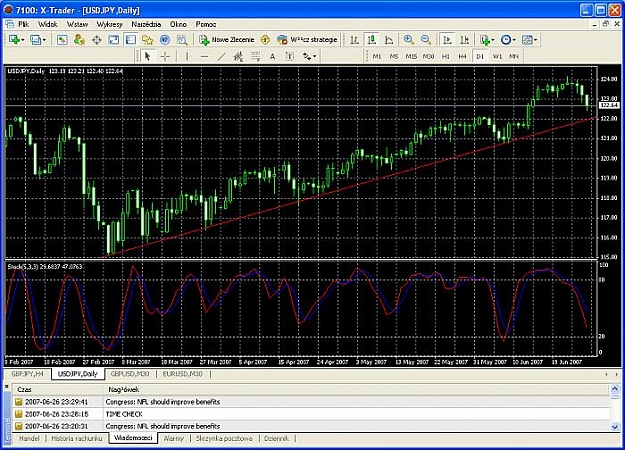Click news icon in the 23:29:41 row
This screenshot has width=625, height=450.
pyautogui.click(x=18, y=402)
